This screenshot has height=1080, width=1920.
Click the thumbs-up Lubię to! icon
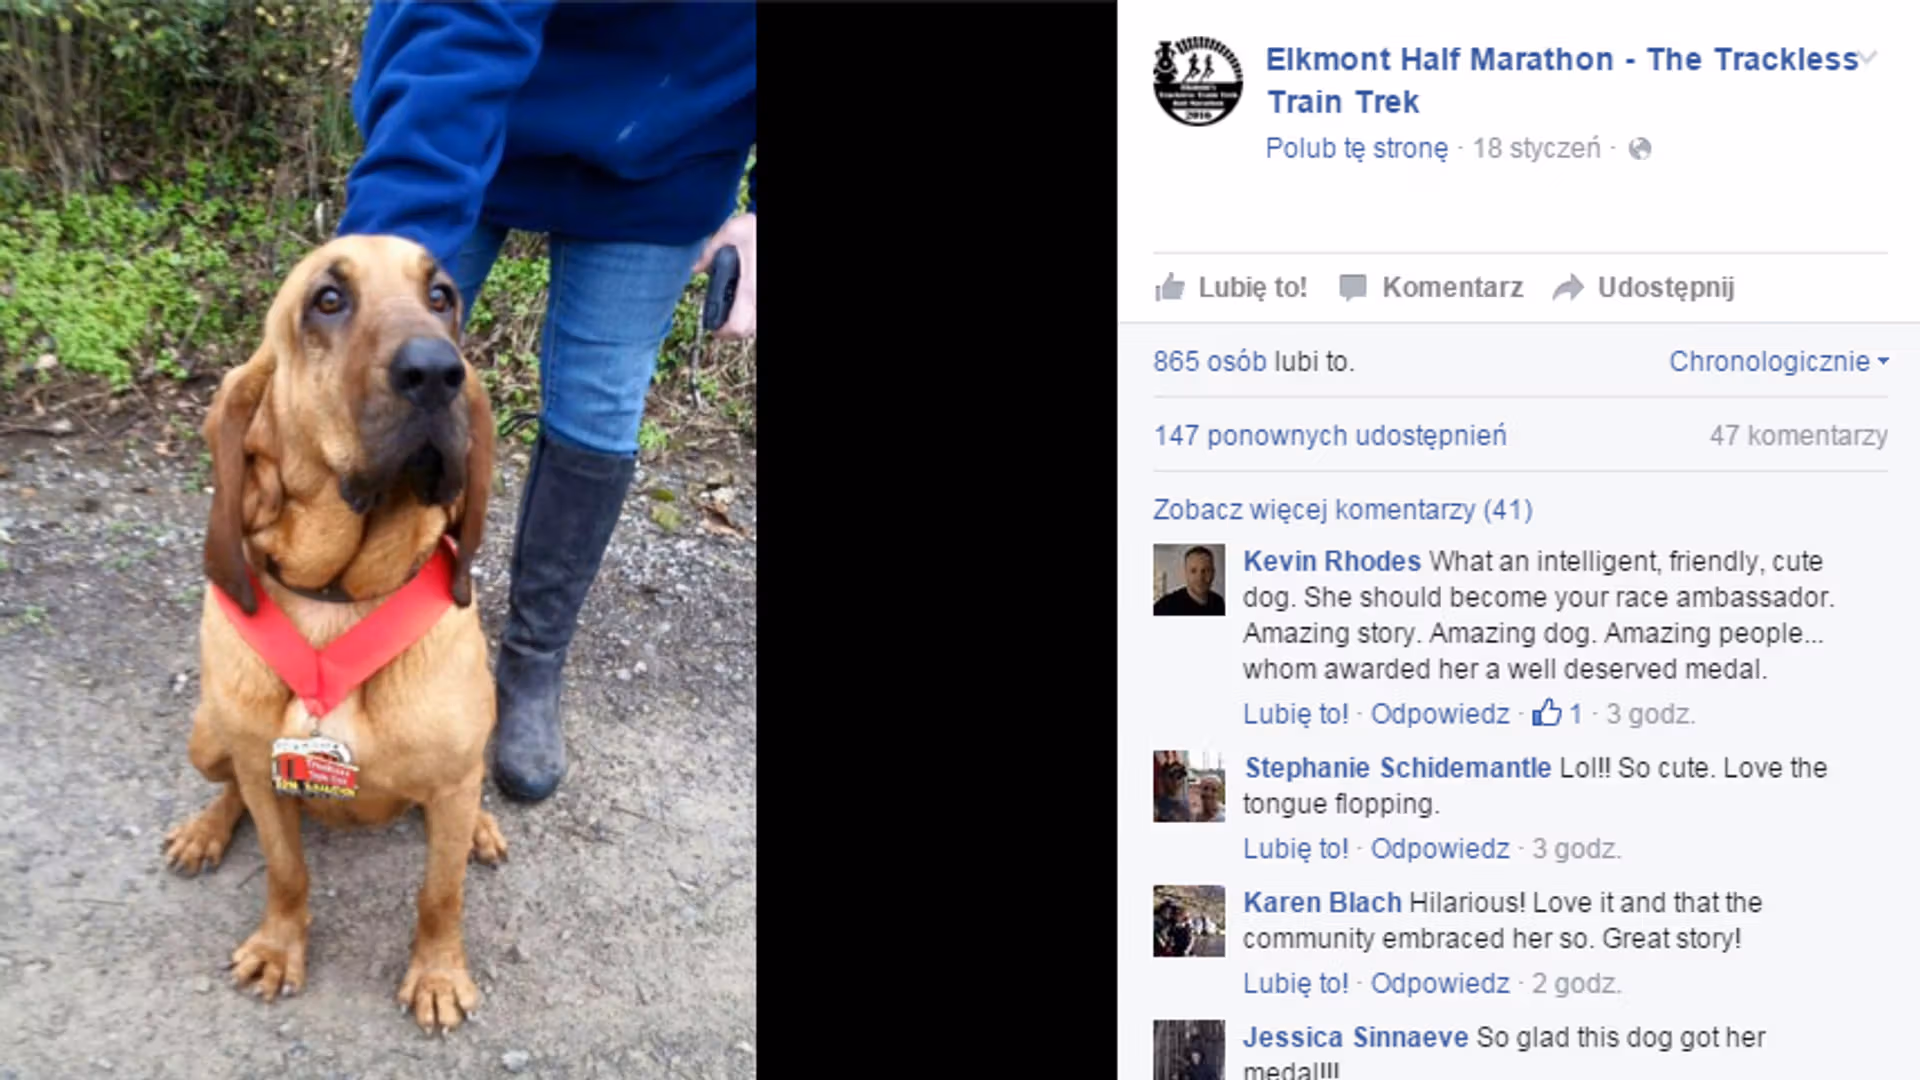point(1169,288)
